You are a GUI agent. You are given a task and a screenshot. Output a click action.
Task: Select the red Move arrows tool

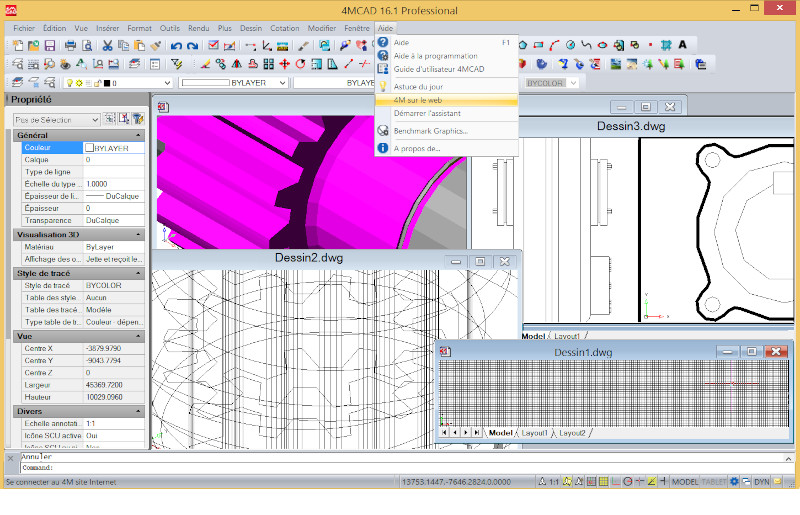(x=285, y=64)
